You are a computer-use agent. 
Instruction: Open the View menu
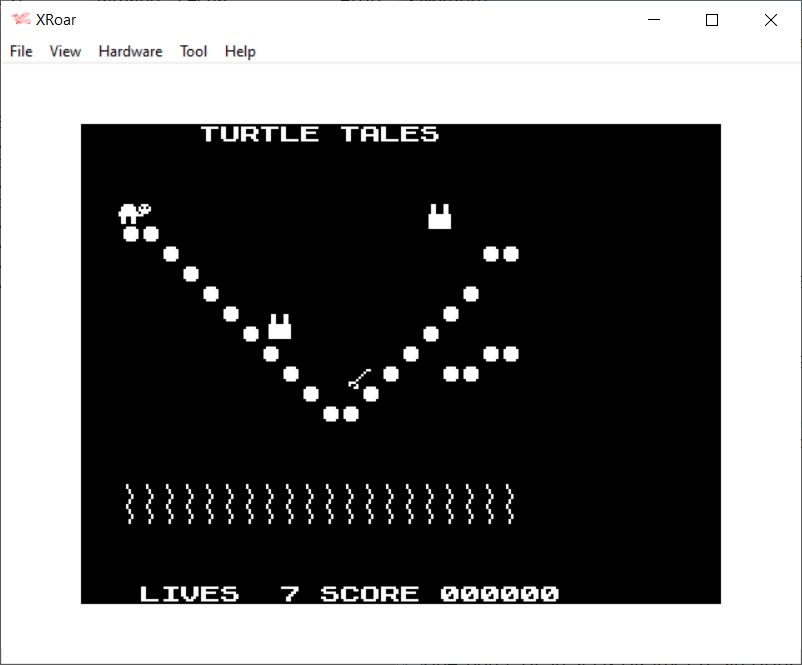point(65,51)
